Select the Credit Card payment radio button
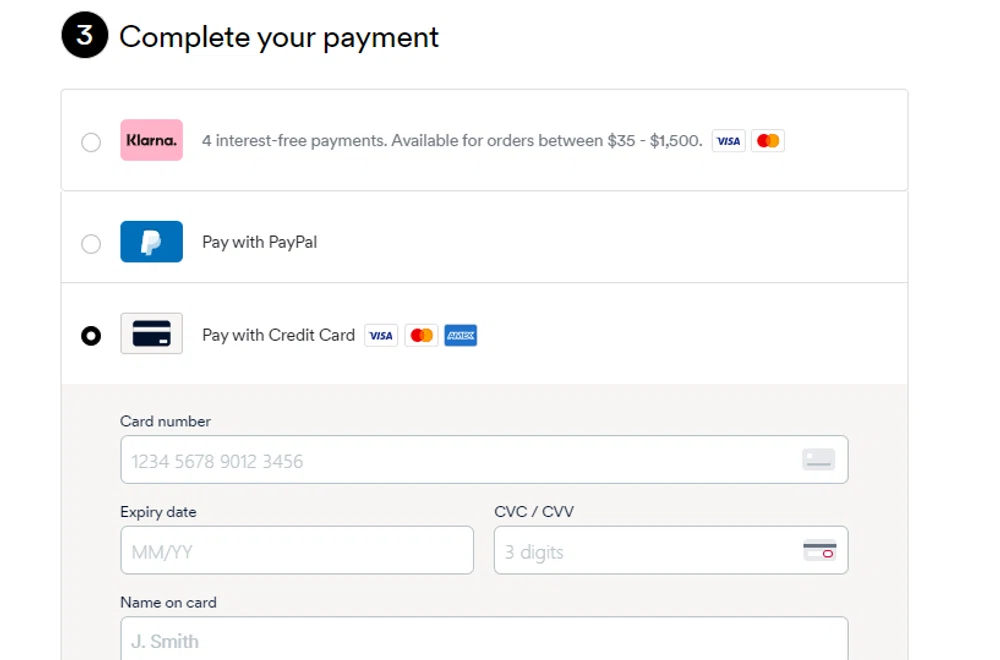Screen dimensions: 1000x660 click(x=91, y=336)
